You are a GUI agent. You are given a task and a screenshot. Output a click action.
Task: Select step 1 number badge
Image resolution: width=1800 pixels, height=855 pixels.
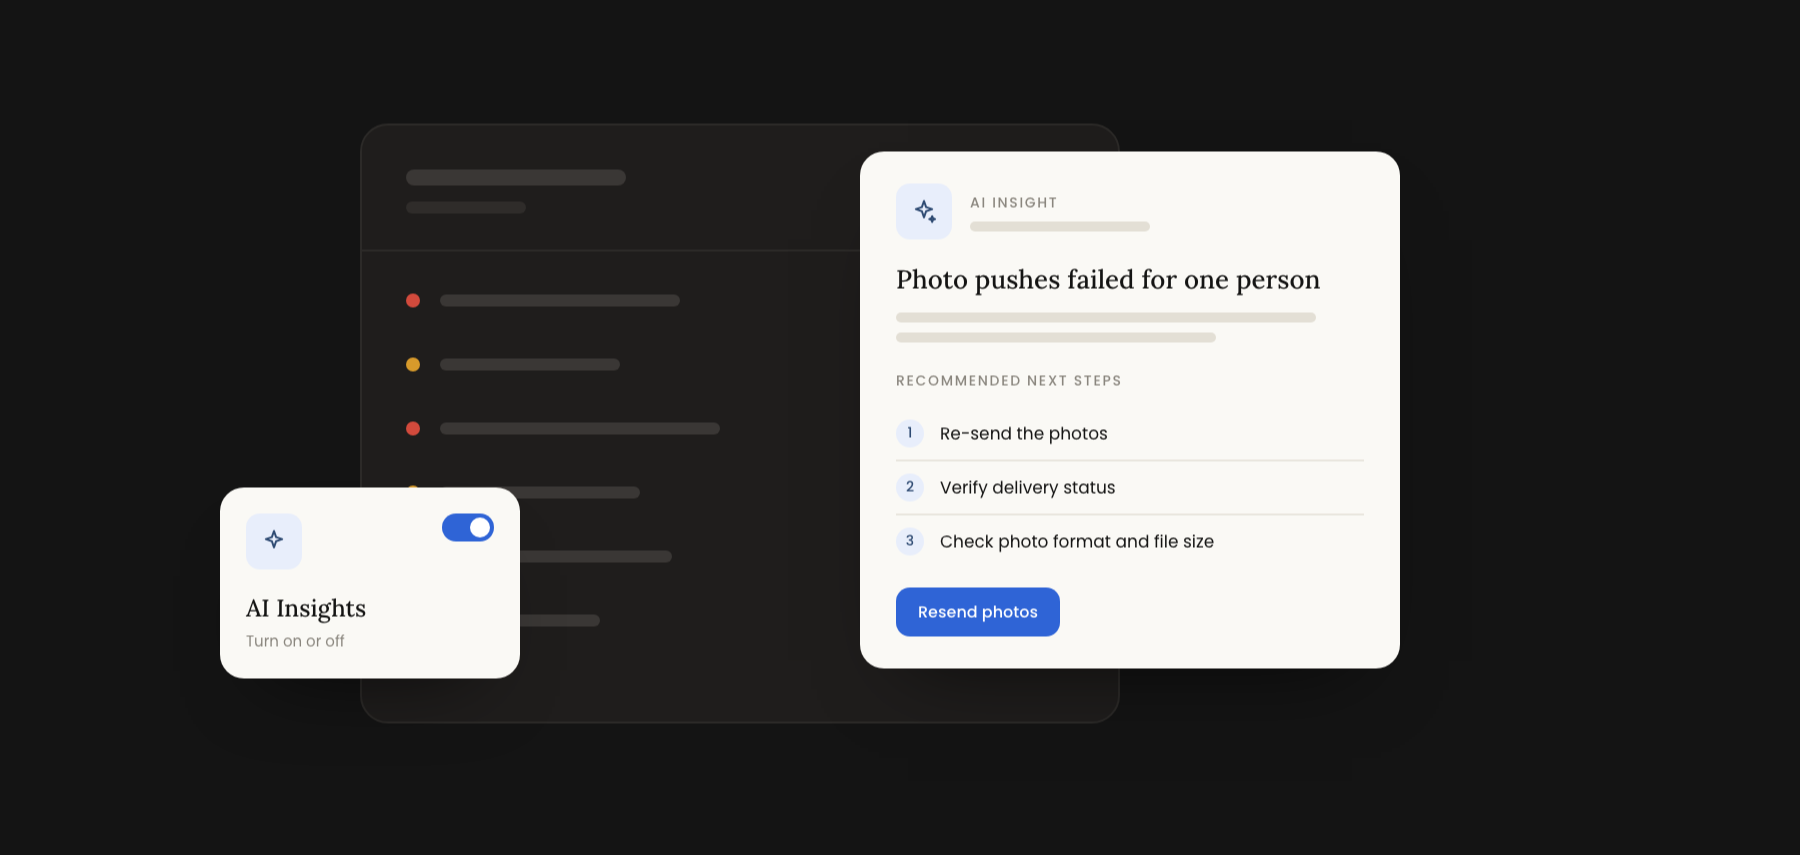point(910,433)
